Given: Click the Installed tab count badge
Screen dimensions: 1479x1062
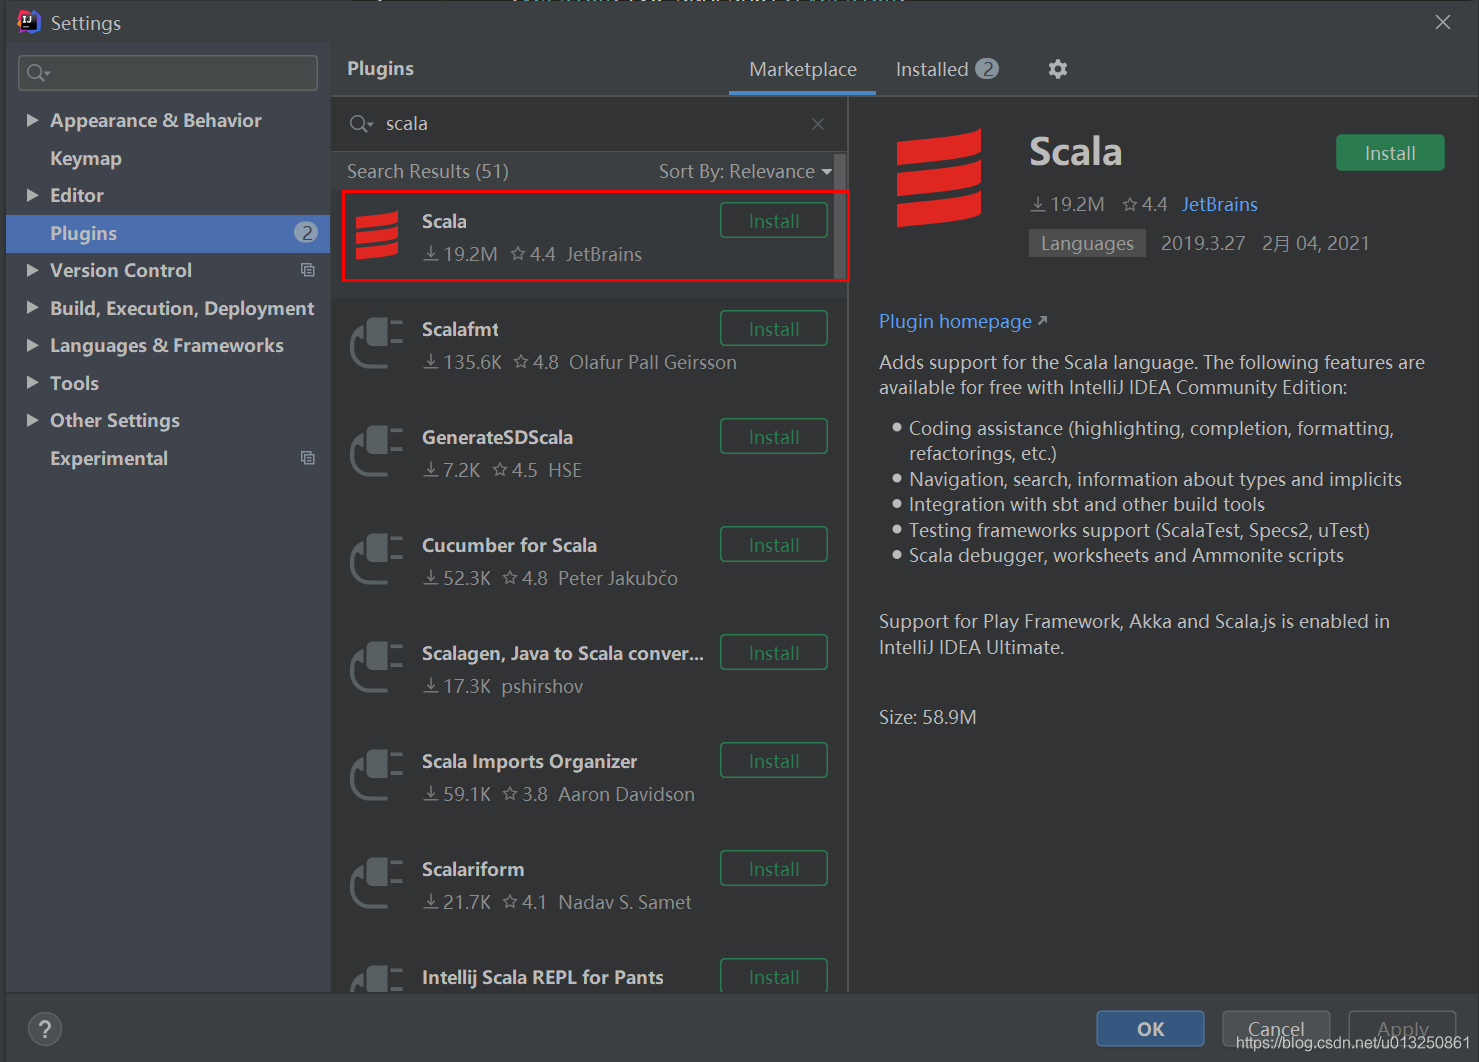Looking at the screenshot, I should point(987,69).
